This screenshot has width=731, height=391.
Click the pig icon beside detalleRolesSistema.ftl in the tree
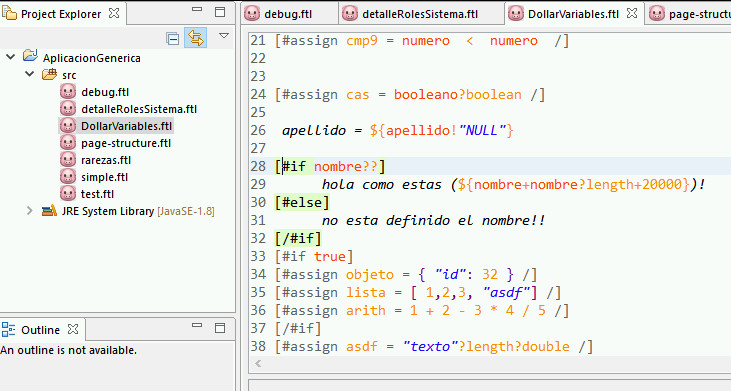click(68, 109)
